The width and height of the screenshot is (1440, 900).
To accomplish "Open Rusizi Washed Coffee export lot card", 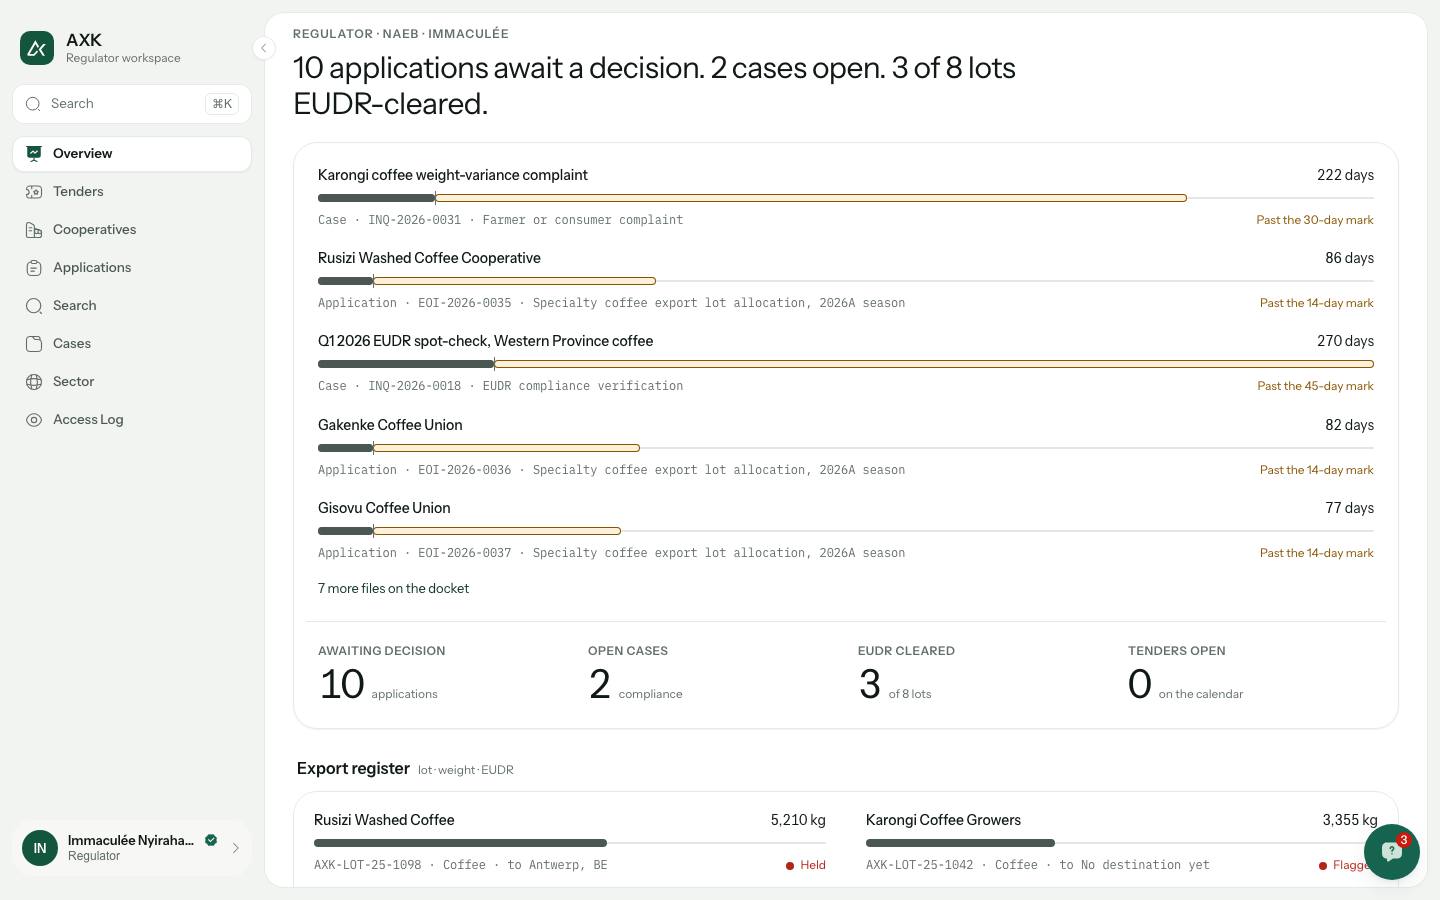I will [x=570, y=842].
